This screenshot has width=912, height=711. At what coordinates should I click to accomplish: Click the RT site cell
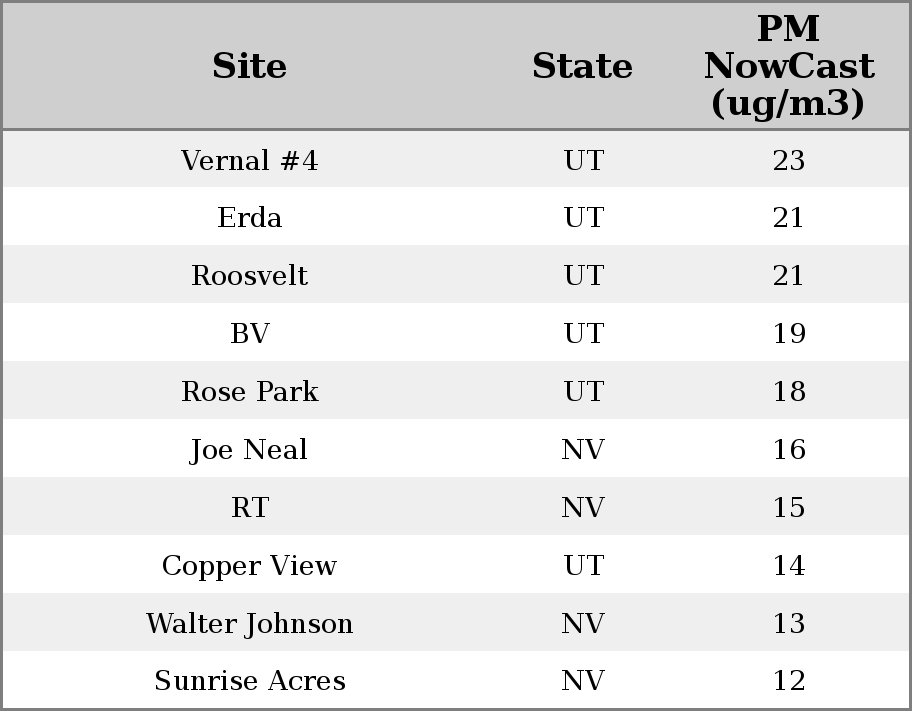pos(250,508)
